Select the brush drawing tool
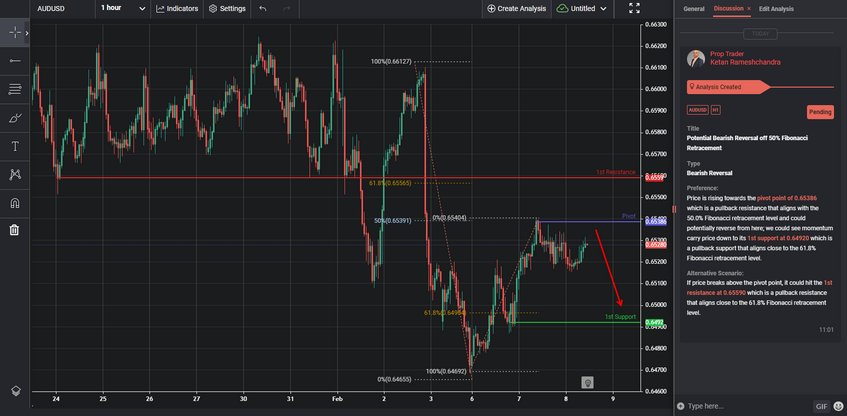Image resolution: width=847 pixels, height=416 pixels. click(15, 118)
